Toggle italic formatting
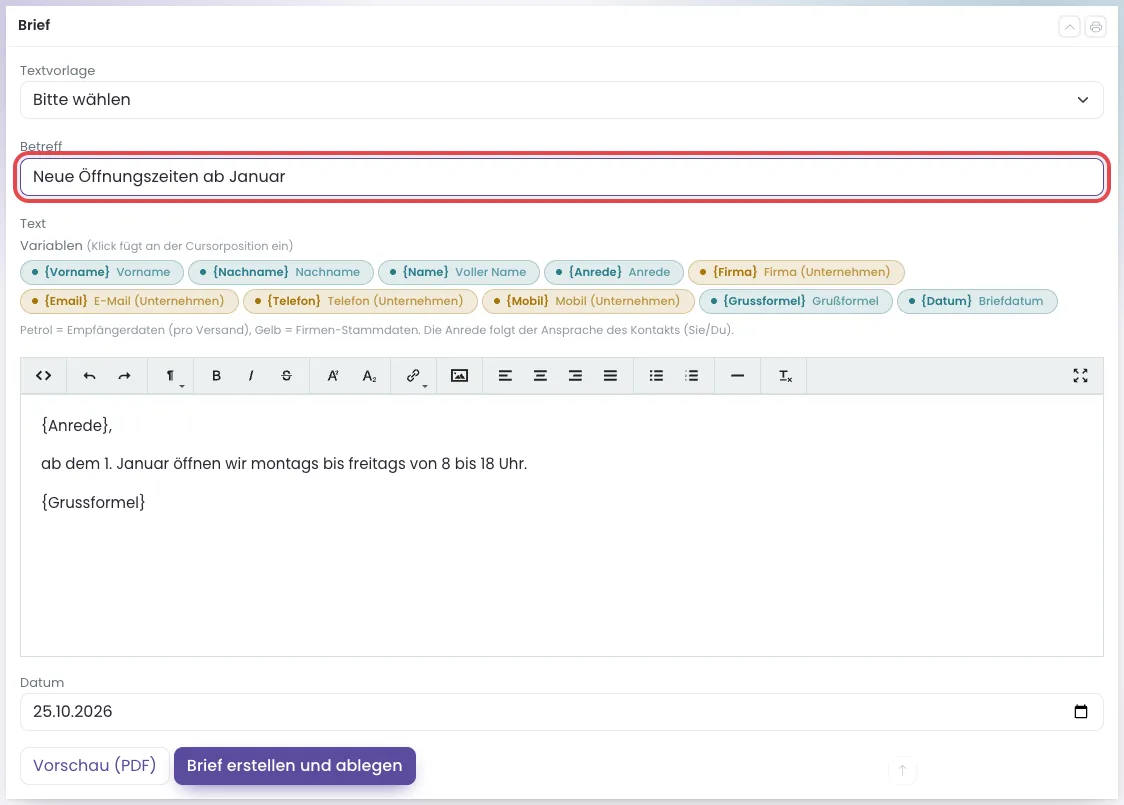This screenshot has width=1124, height=805. (x=251, y=376)
